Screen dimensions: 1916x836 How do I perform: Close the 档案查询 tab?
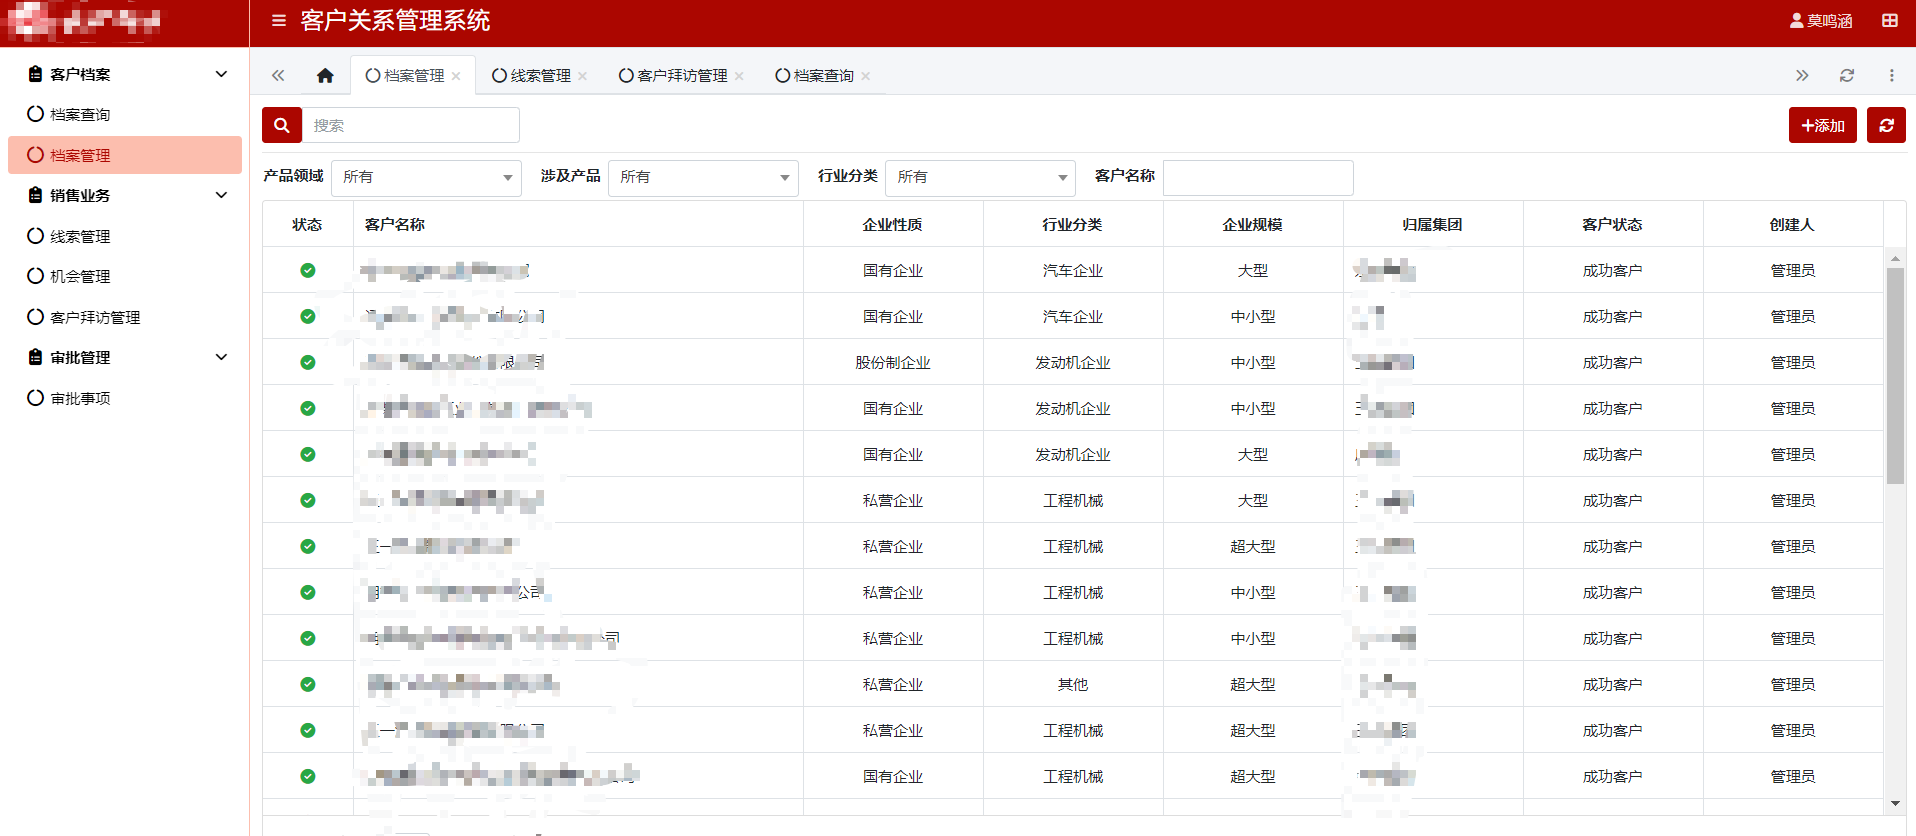pos(866,76)
